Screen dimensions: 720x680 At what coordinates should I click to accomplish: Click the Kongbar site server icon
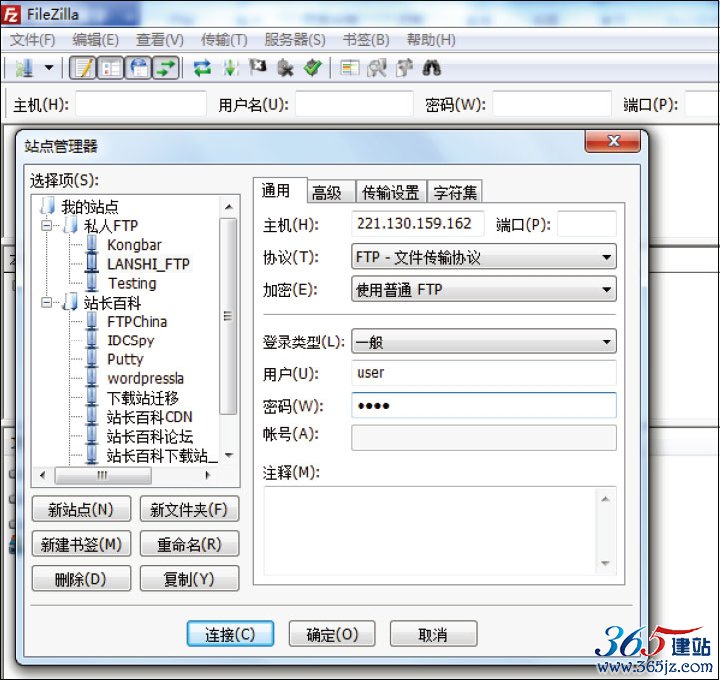pos(92,244)
